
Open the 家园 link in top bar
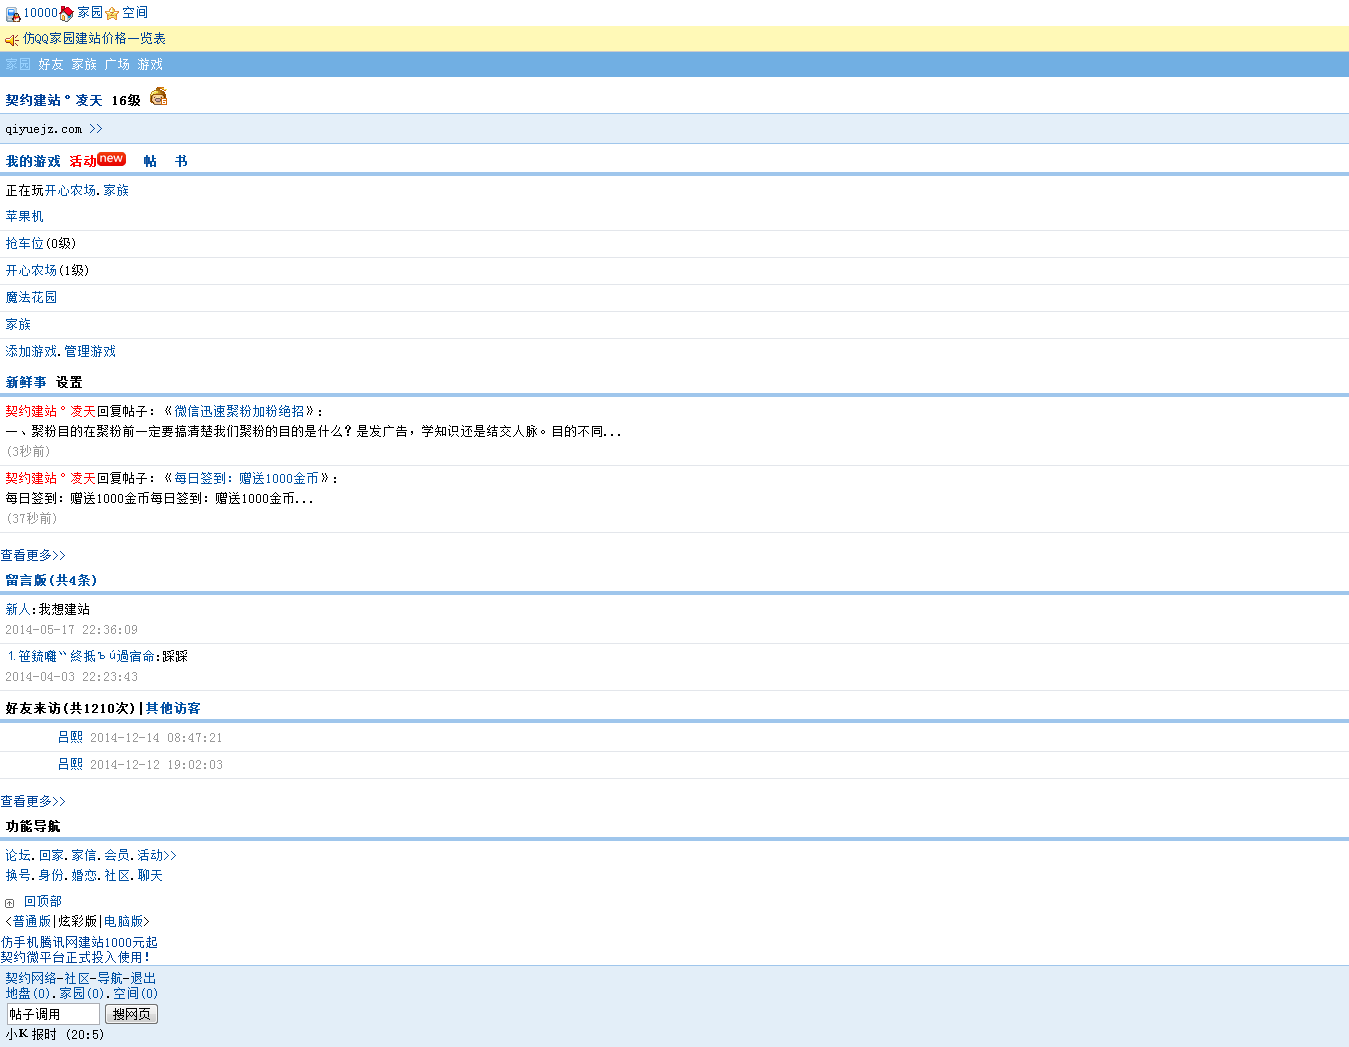(x=90, y=13)
